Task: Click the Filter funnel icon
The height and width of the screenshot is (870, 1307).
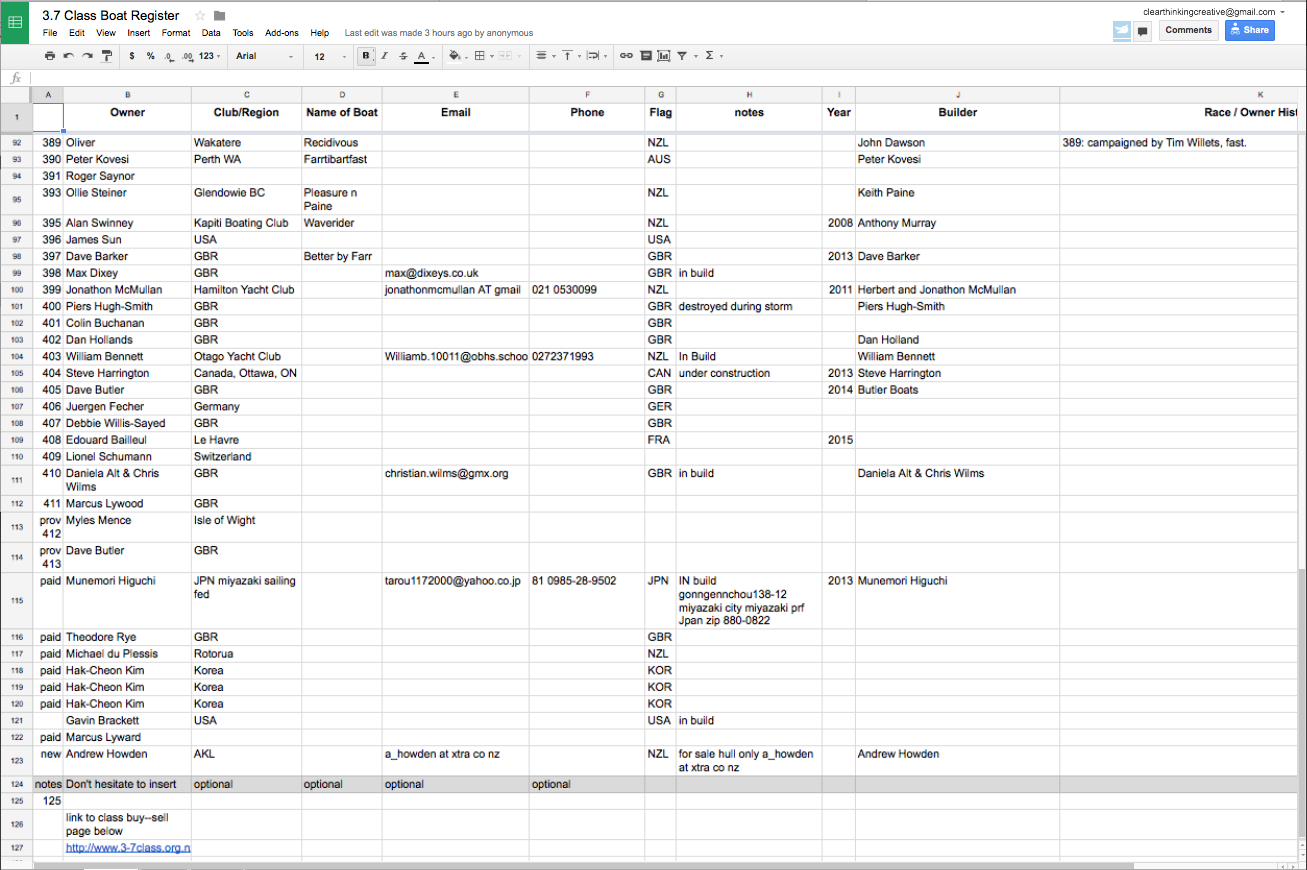Action: click(683, 56)
